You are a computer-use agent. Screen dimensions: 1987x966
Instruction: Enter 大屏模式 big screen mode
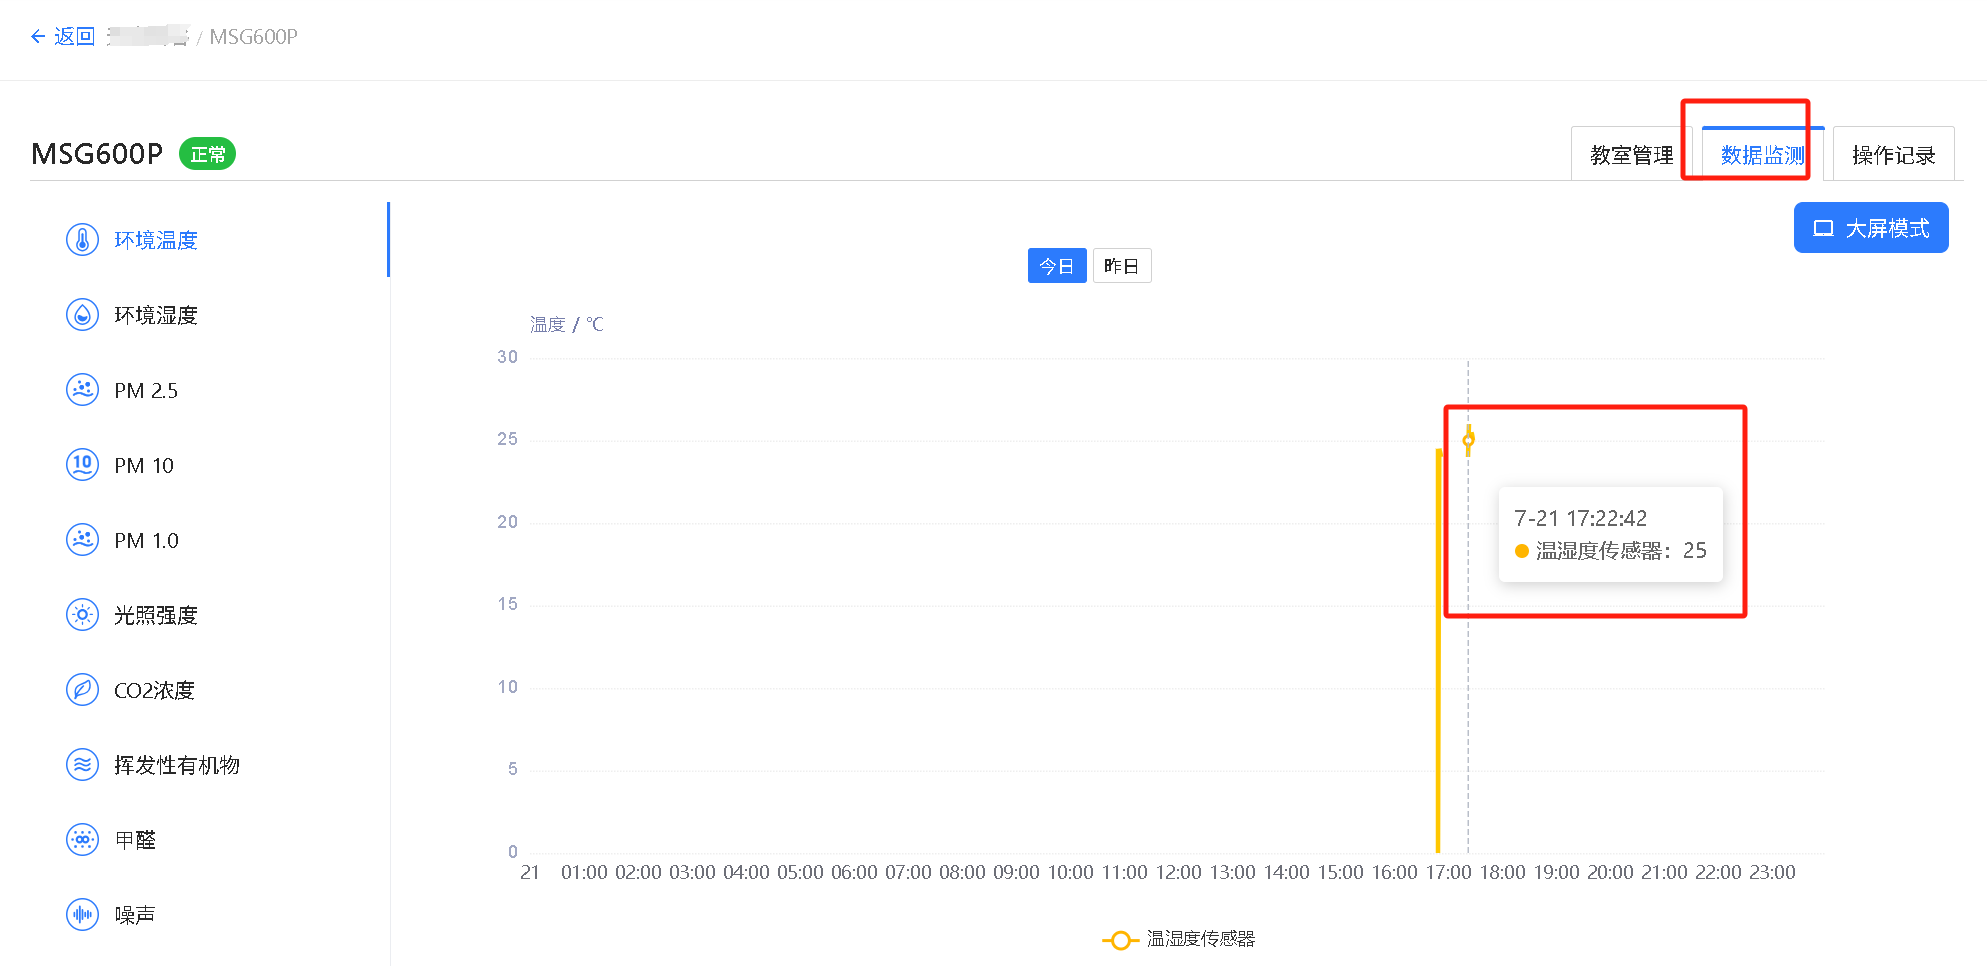pos(1870,228)
